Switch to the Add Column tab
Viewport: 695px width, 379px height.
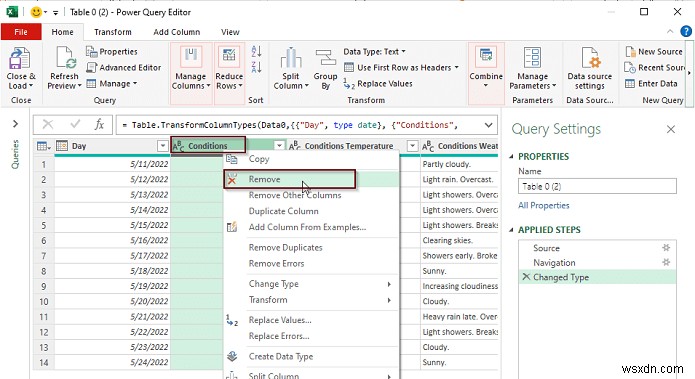(x=177, y=32)
